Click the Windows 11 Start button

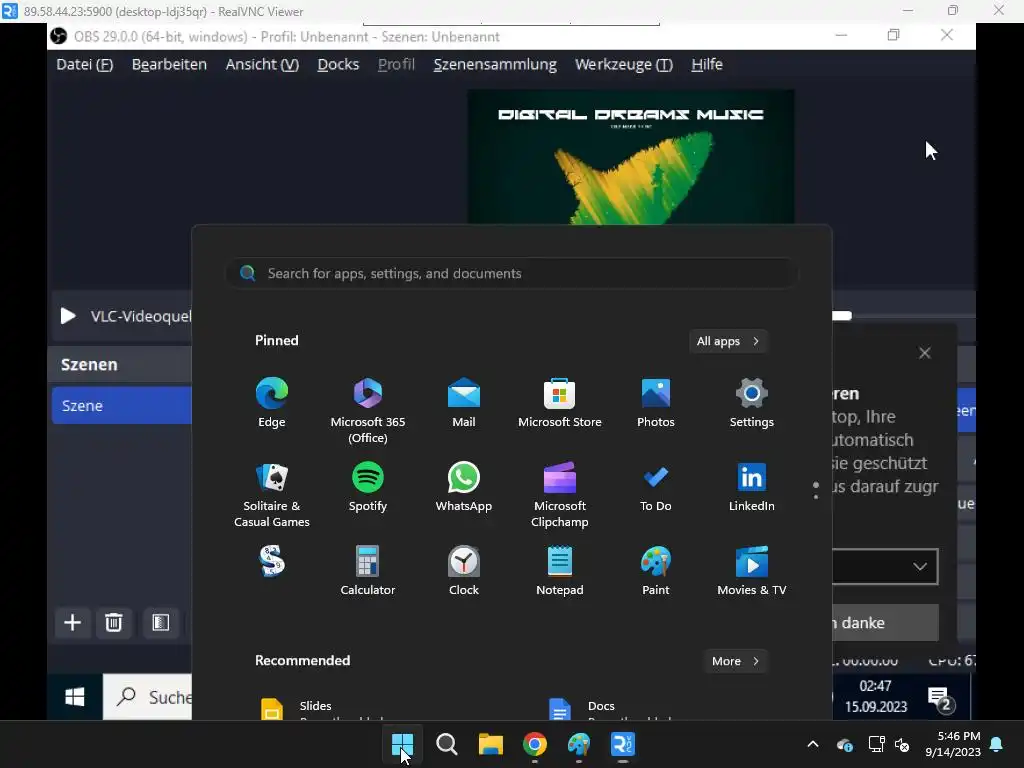coord(402,744)
